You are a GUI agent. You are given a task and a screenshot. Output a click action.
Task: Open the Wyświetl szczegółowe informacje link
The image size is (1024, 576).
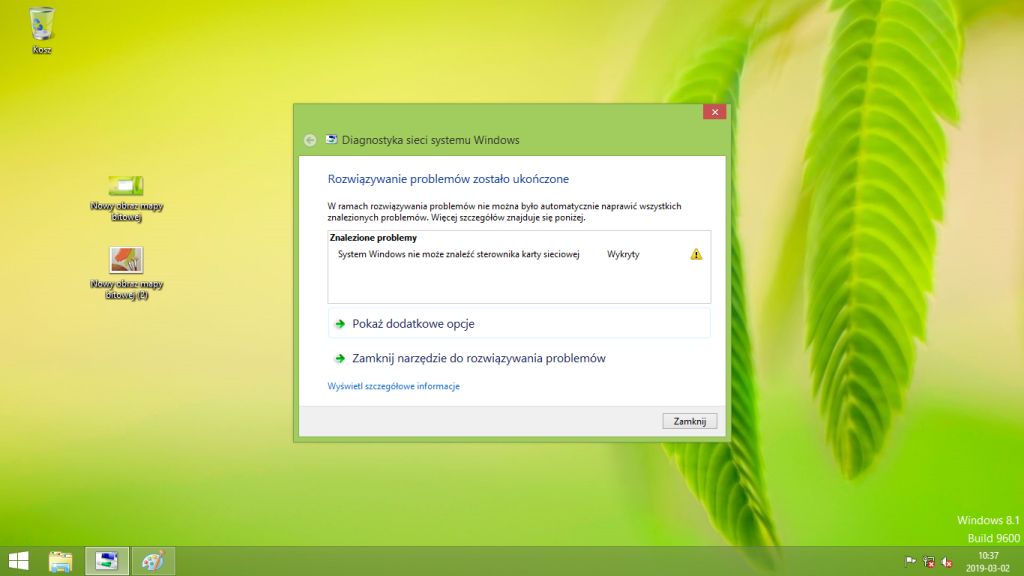click(x=393, y=387)
